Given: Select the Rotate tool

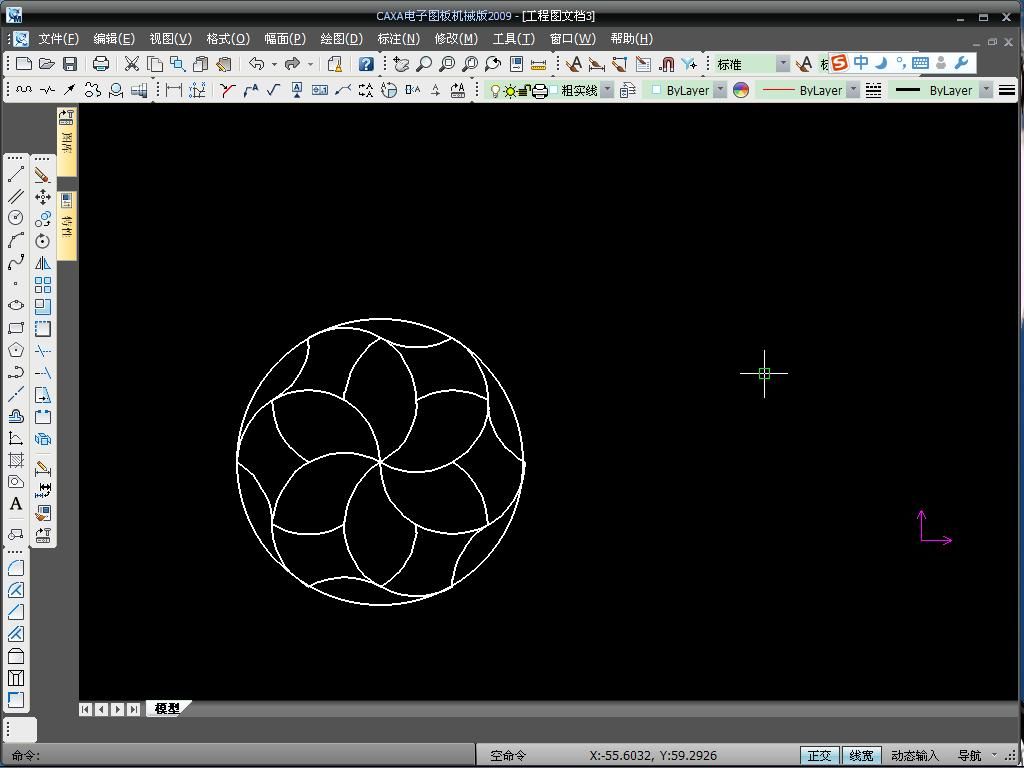Looking at the screenshot, I should (x=42, y=240).
